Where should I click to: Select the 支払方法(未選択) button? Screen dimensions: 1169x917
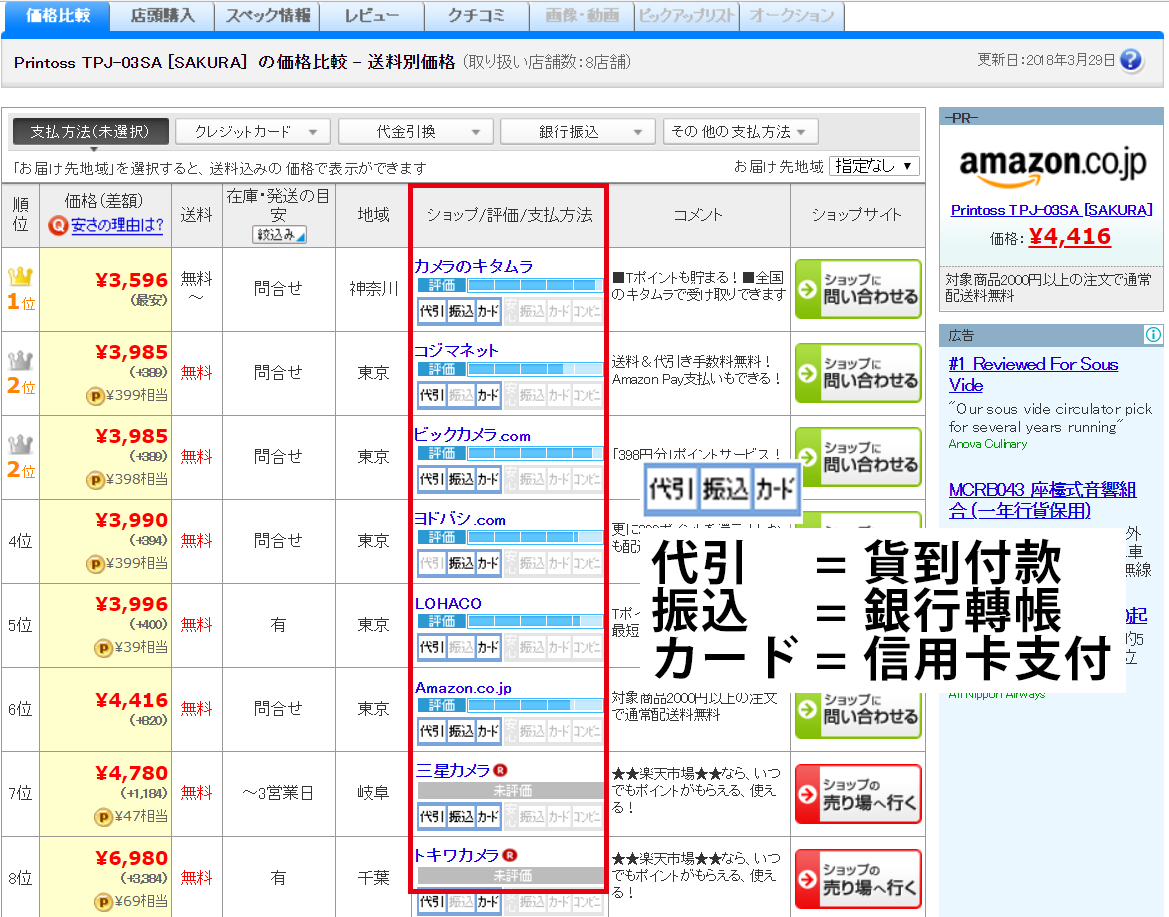(90, 132)
